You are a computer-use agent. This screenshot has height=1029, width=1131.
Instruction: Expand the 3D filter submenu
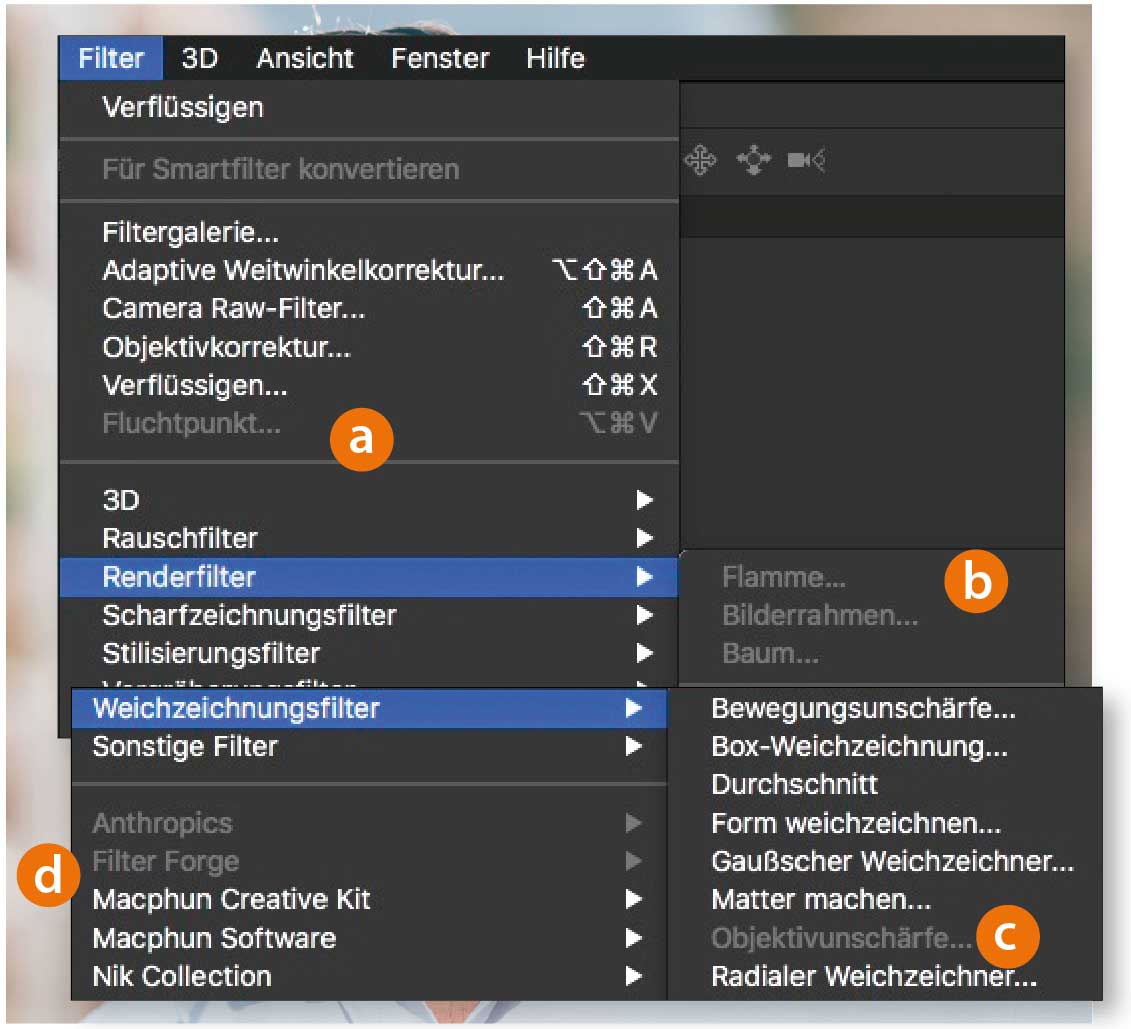369,500
